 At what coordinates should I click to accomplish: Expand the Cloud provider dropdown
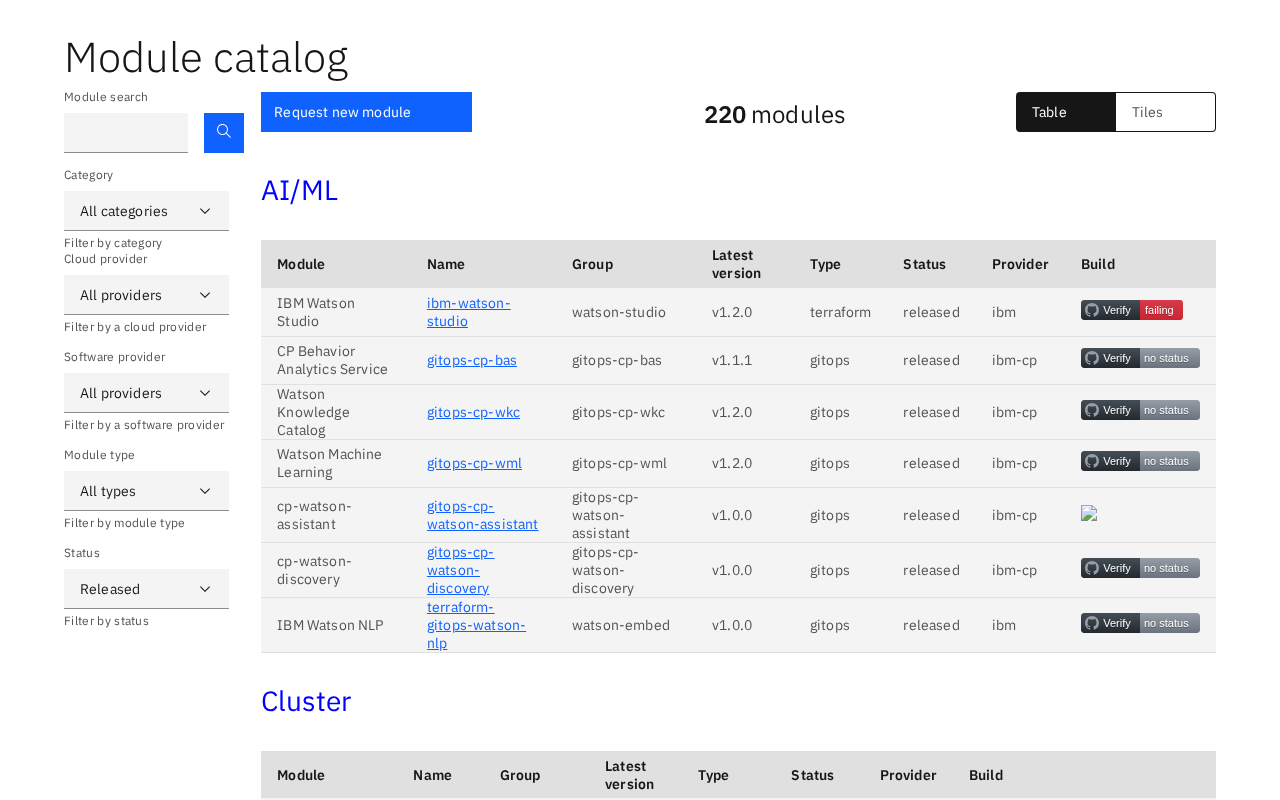point(146,295)
